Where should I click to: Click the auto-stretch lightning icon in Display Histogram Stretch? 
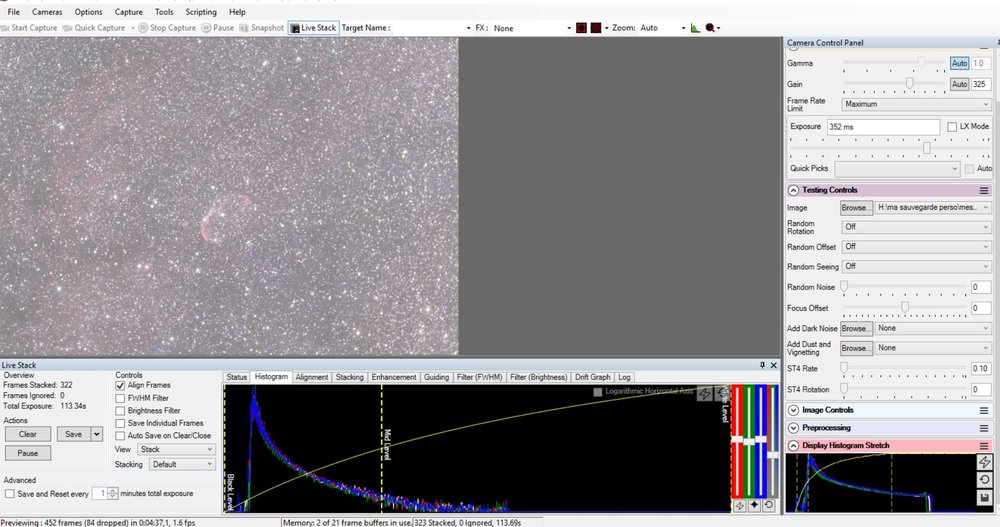coord(985,461)
